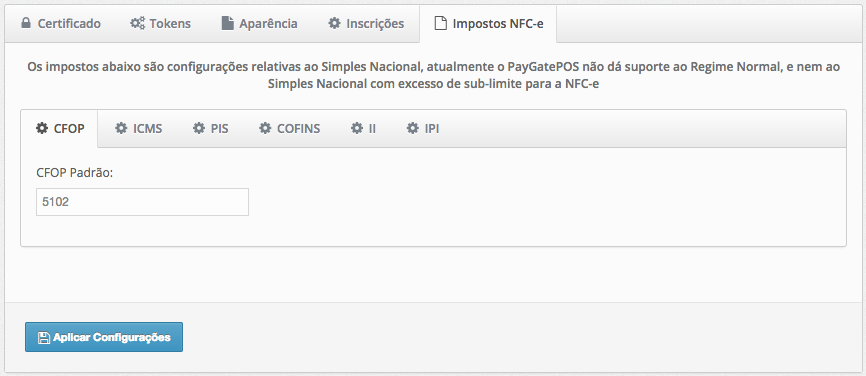Click the floppy disk save icon
Screen dimensions: 866x376
pyautogui.click(x=44, y=337)
